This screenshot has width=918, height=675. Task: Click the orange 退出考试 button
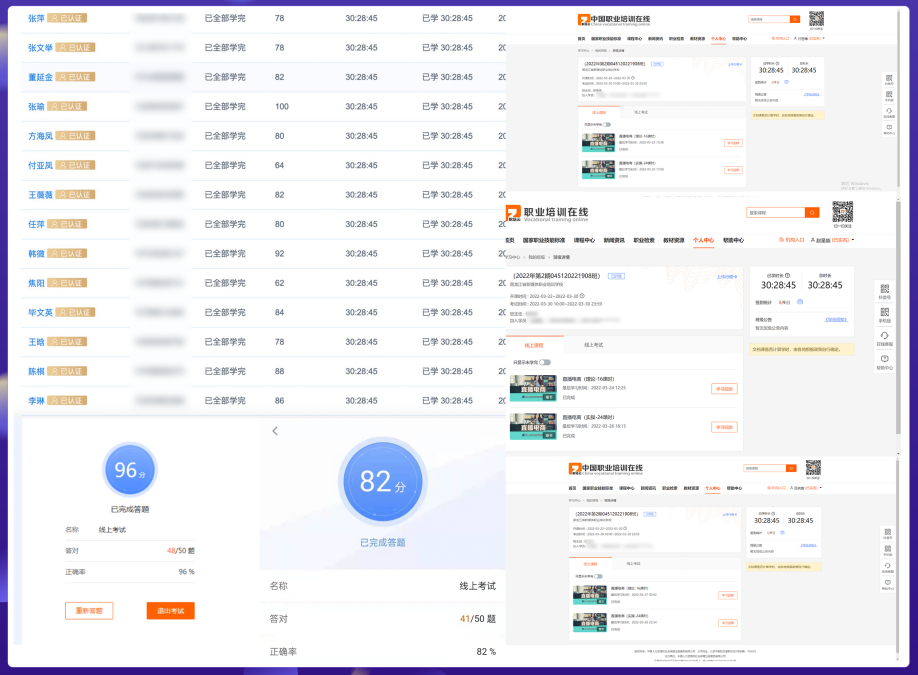click(x=170, y=610)
